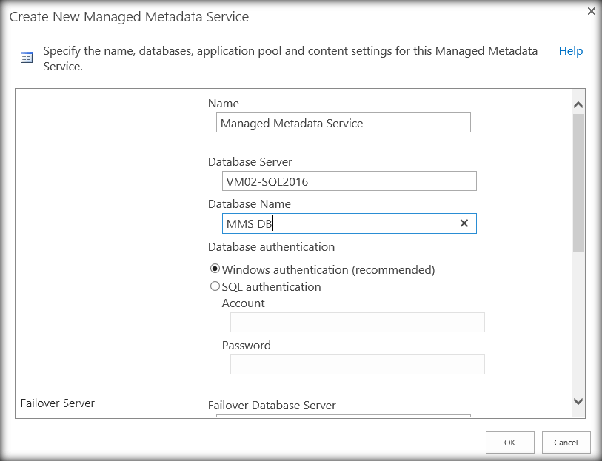
Task: Click the scroll up arrow
Action: pos(577,104)
